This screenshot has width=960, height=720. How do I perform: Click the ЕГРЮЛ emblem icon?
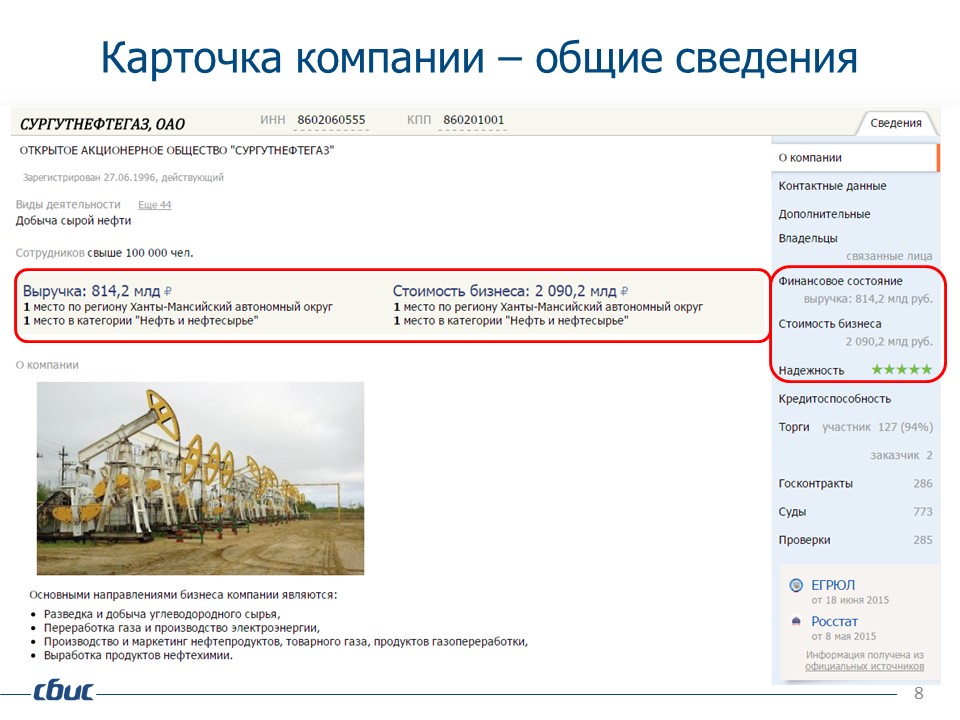coord(796,585)
